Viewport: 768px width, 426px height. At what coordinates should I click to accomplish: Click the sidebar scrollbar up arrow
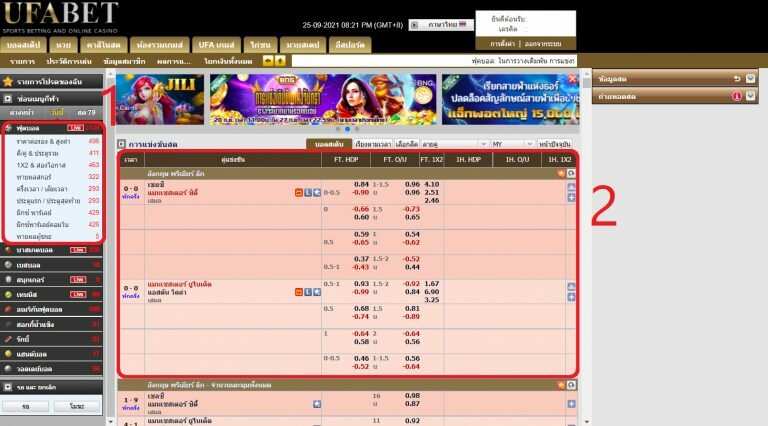click(x=110, y=74)
